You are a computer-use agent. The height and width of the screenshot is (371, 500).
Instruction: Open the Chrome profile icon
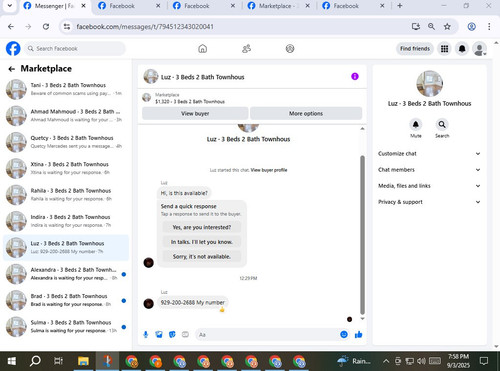471,27
